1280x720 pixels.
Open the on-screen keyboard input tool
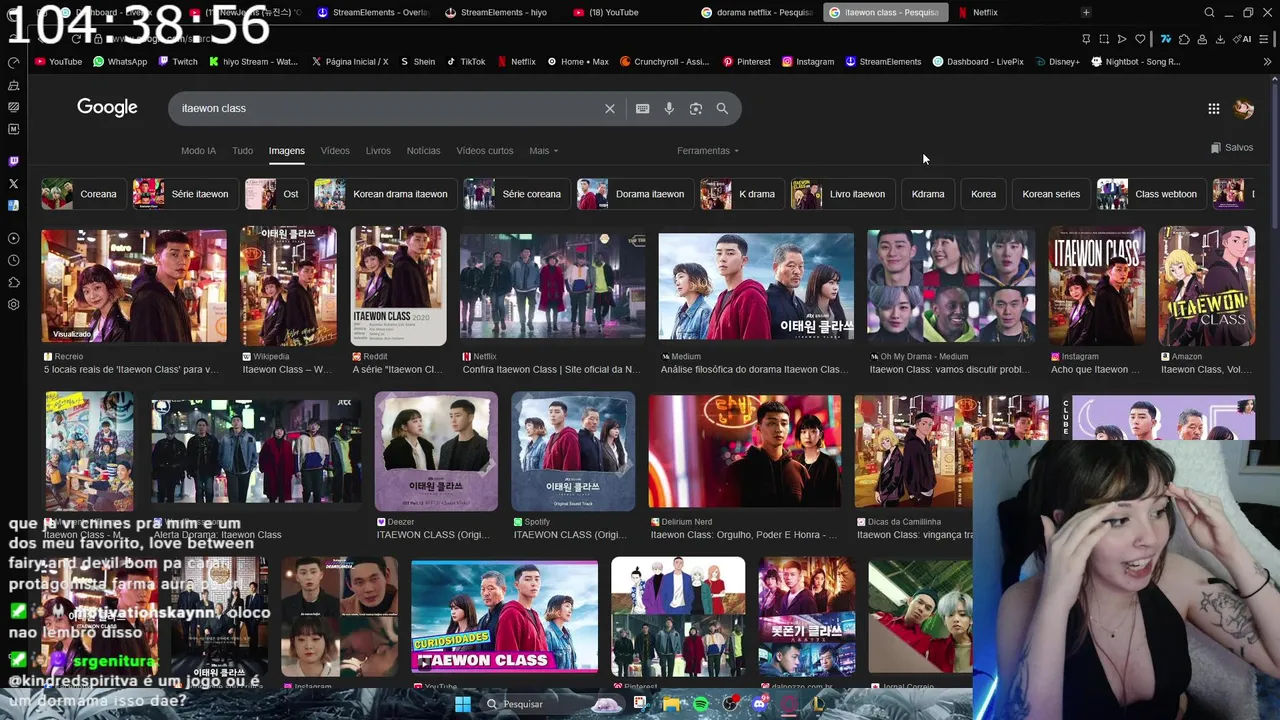pyautogui.click(x=642, y=108)
